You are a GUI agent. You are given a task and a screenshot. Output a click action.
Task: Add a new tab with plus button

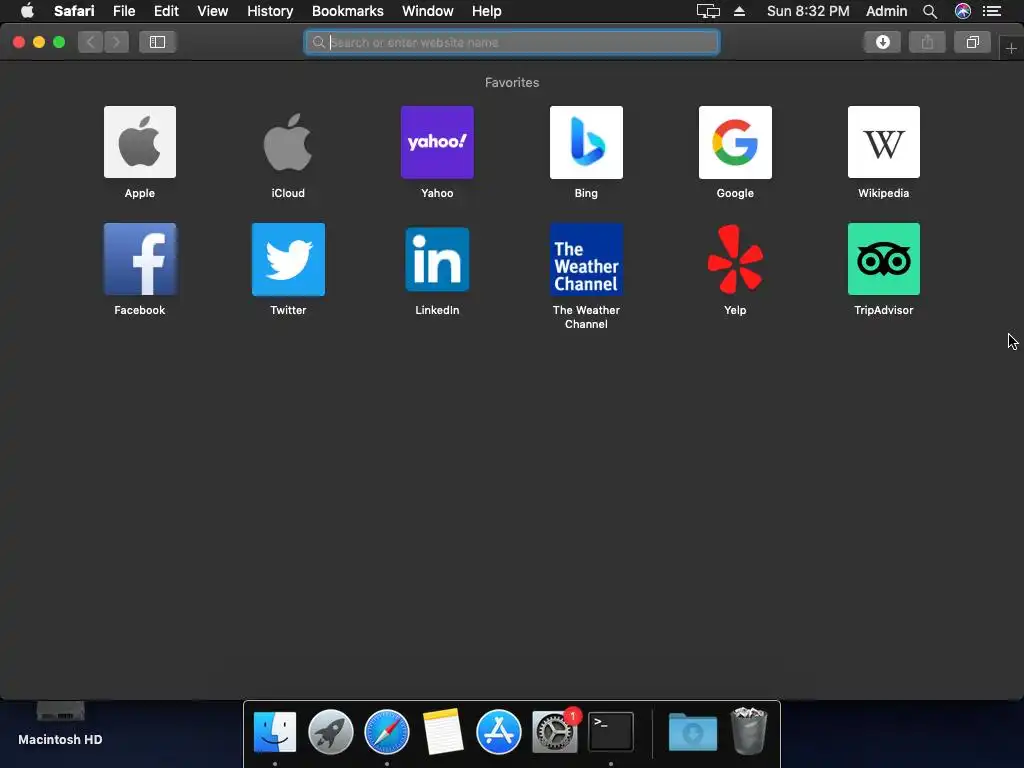click(1011, 48)
